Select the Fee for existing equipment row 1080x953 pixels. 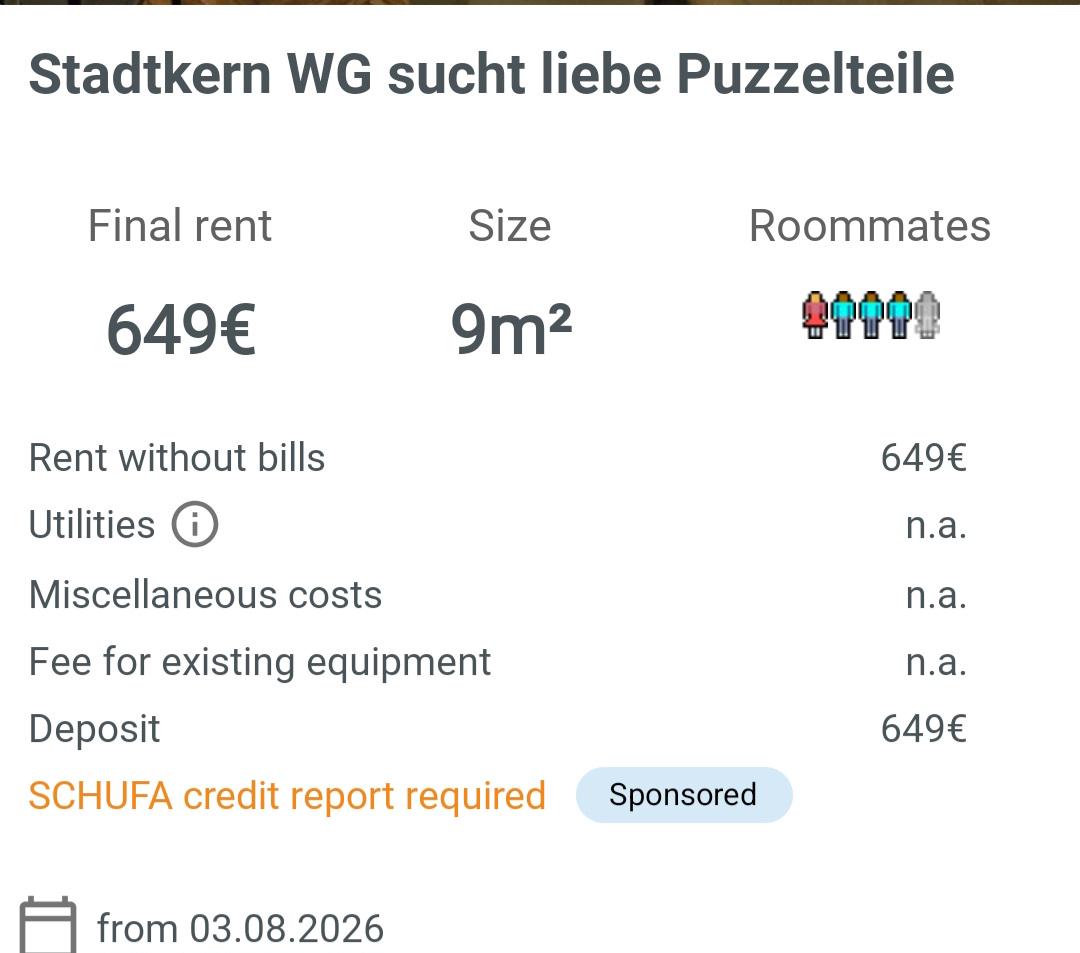pyautogui.click(x=498, y=662)
